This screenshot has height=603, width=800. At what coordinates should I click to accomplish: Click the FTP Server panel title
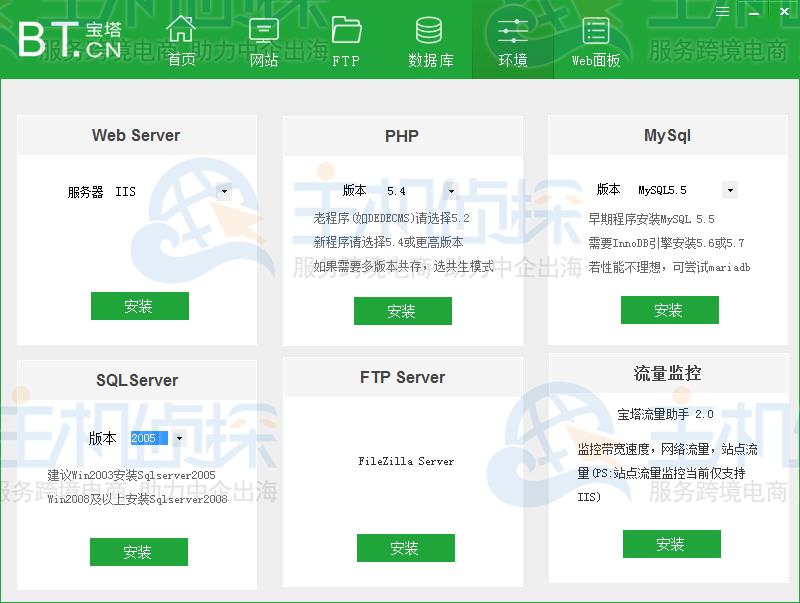(x=402, y=377)
